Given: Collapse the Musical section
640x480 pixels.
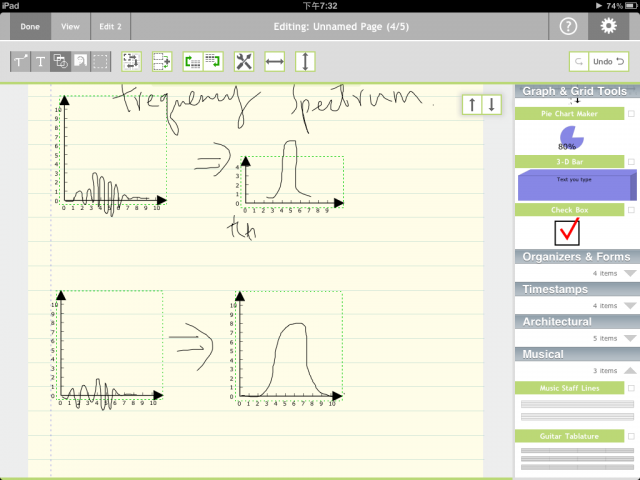Looking at the screenshot, I should coord(630,370).
